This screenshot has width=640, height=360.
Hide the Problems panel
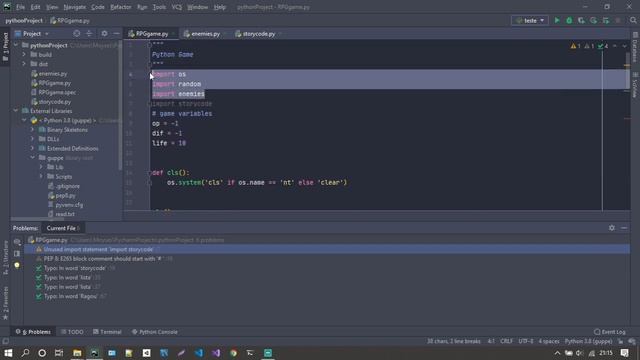tap(624, 228)
